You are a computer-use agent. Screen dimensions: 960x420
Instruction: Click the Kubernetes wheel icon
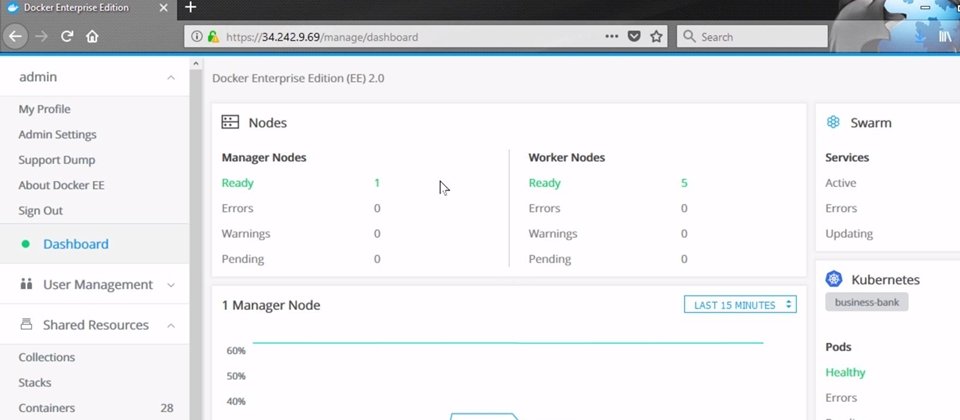tap(834, 279)
